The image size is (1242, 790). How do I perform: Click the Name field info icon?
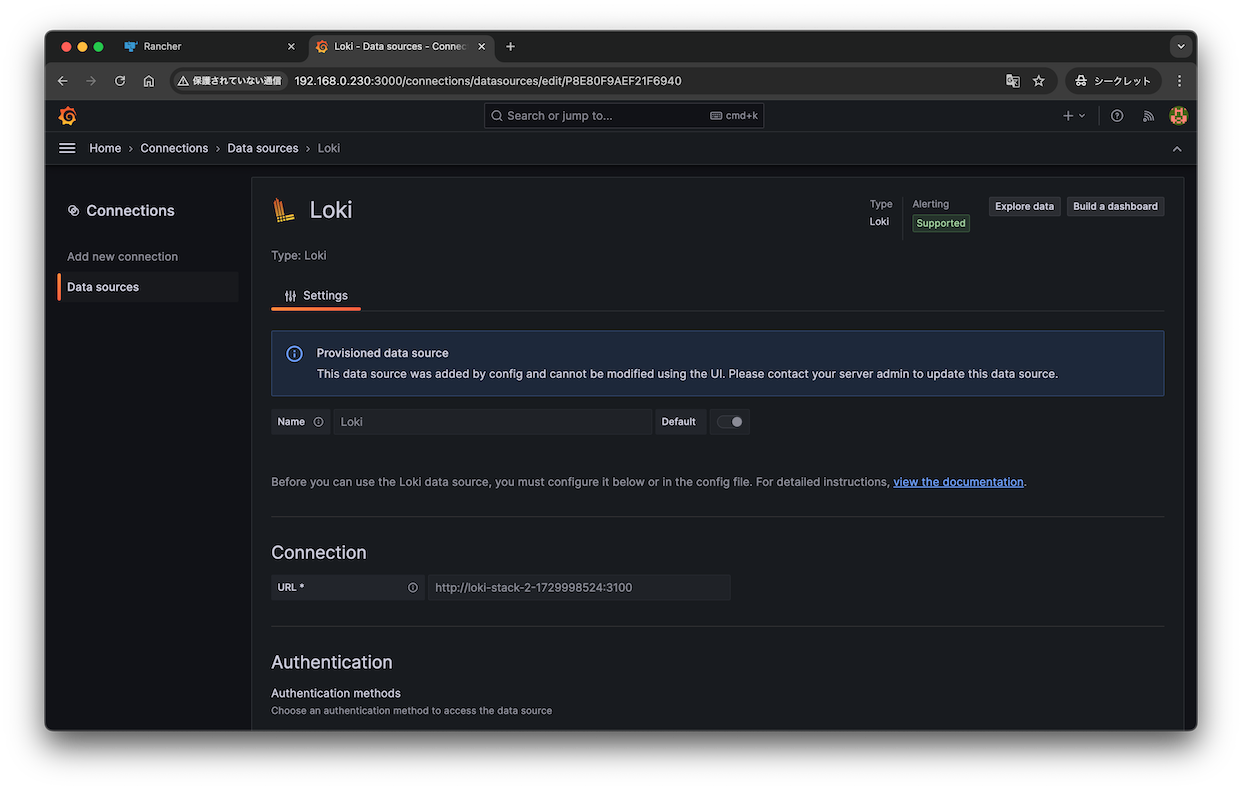318,422
